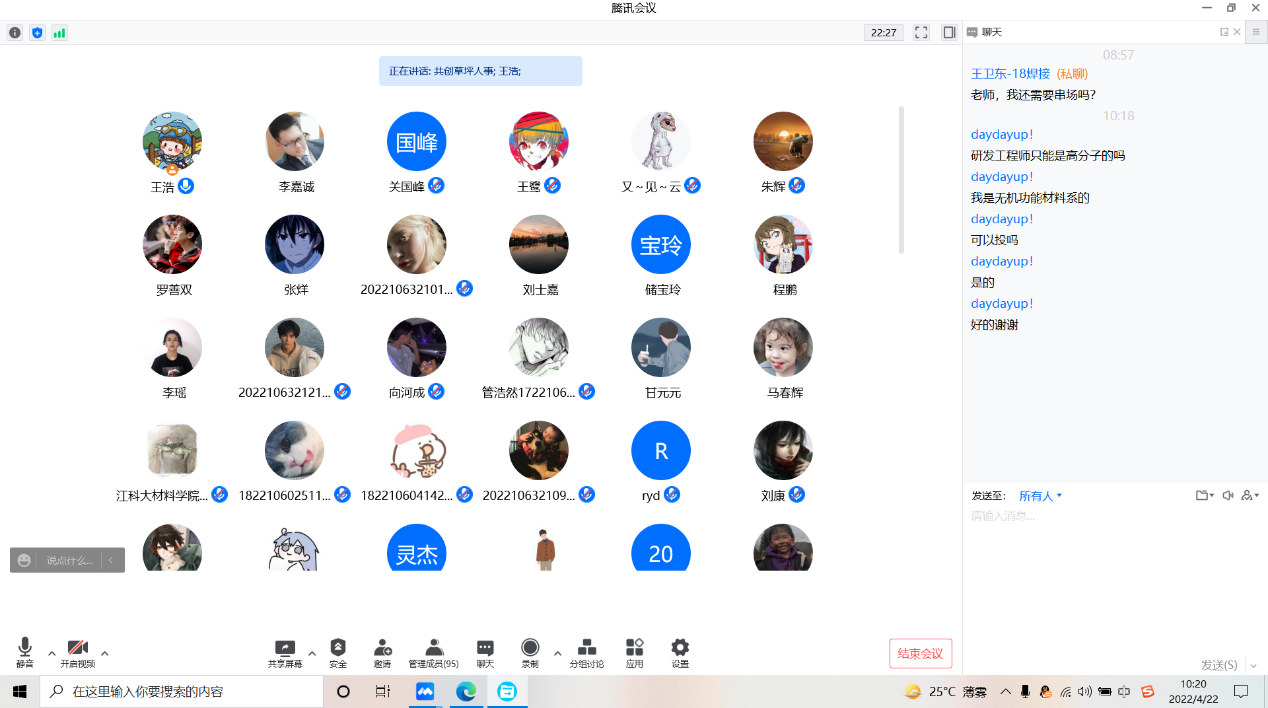Click the 邀请 invite icon

point(382,652)
